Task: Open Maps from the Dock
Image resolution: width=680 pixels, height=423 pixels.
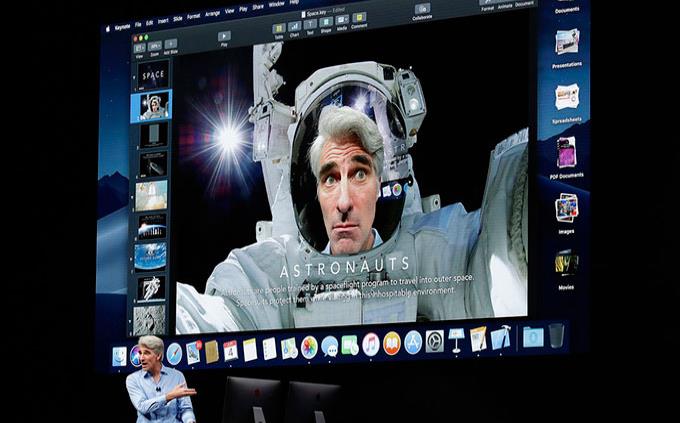Action: point(289,348)
